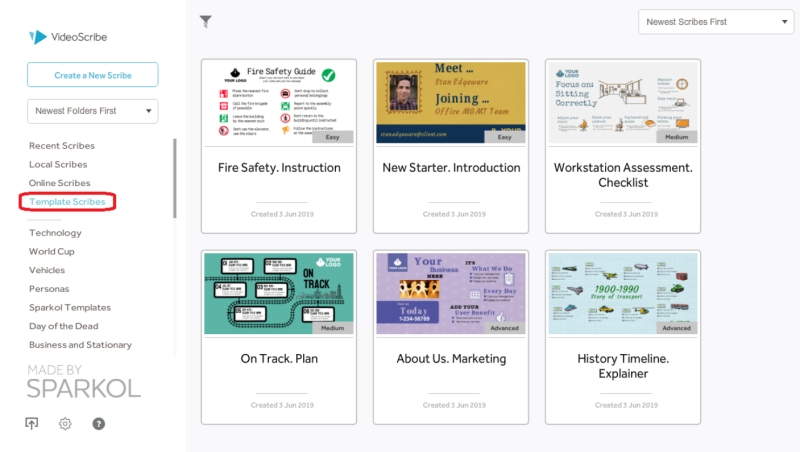
Task: Click the New Starter. Introduction title
Action: coord(451,168)
